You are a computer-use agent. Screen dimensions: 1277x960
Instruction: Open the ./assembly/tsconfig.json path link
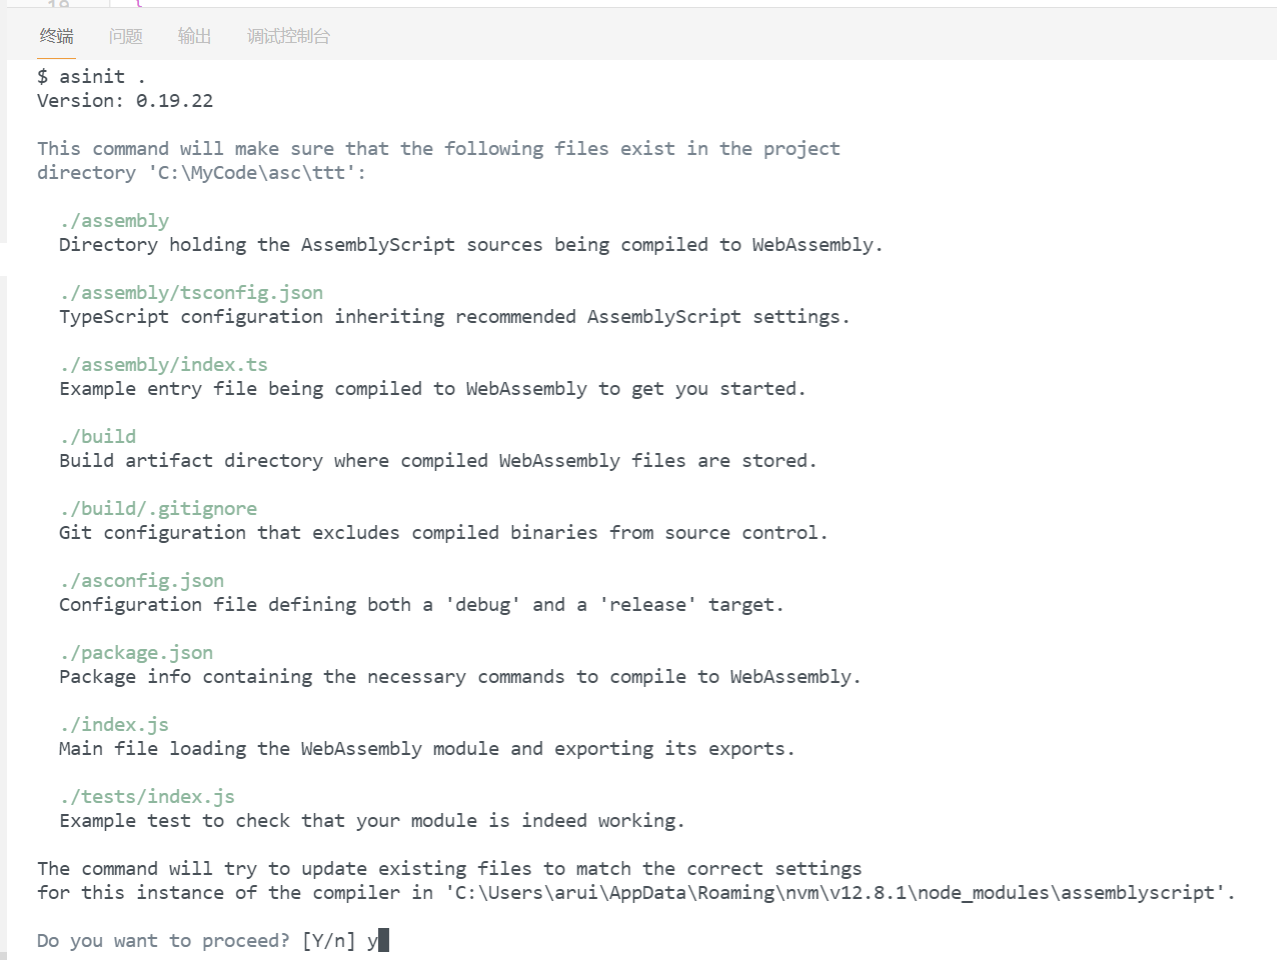tap(191, 293)
